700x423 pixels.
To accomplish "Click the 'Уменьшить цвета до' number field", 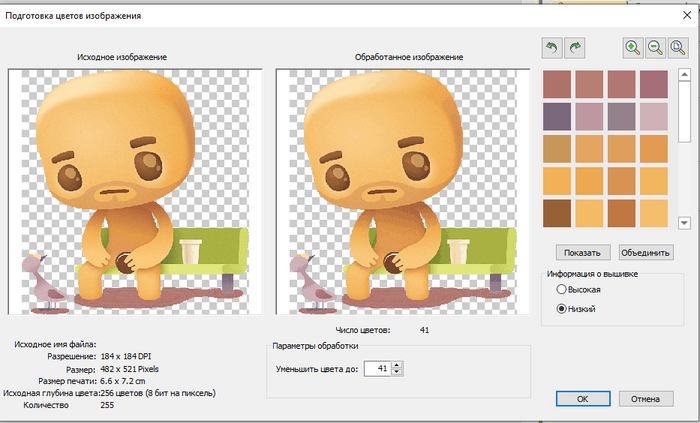I will 376,369.
